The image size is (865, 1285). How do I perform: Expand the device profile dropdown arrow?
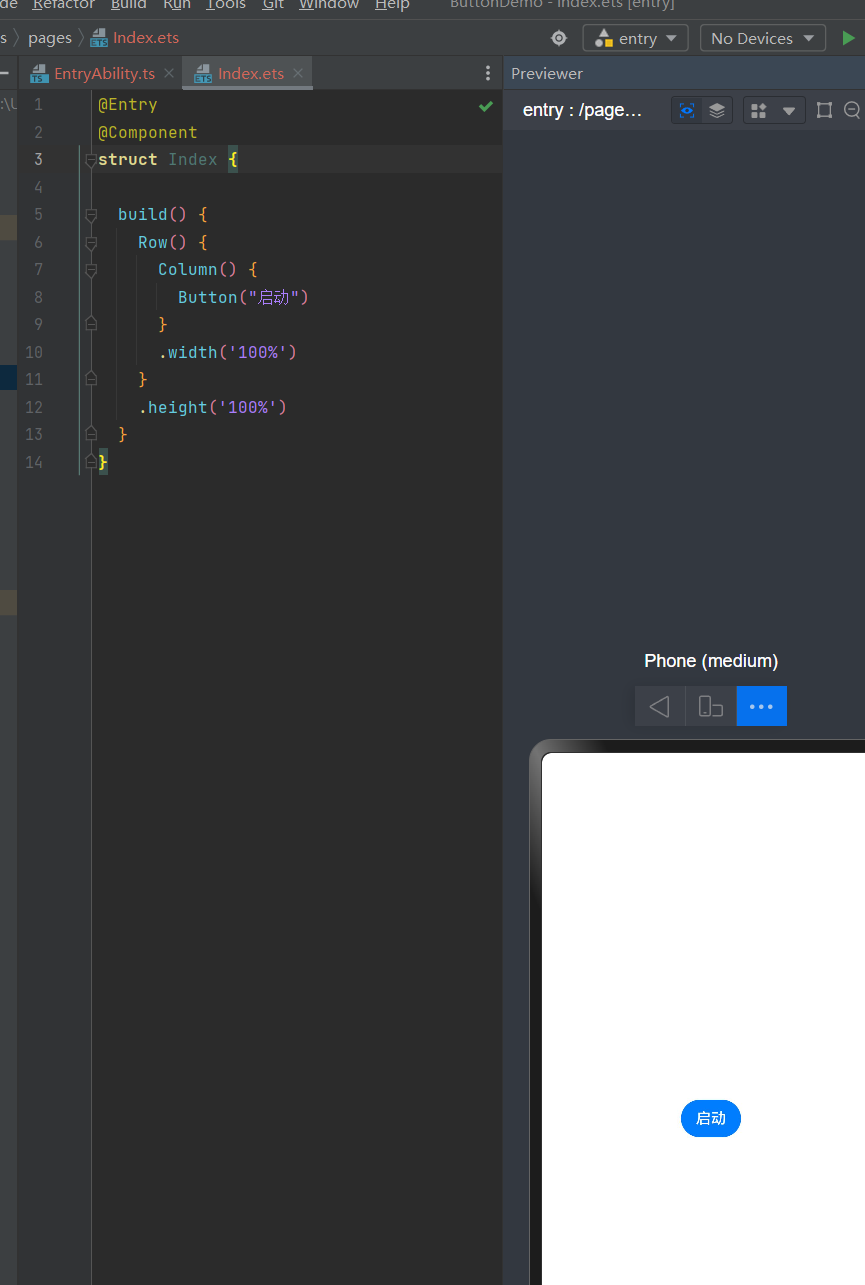(x=789, y=110)
